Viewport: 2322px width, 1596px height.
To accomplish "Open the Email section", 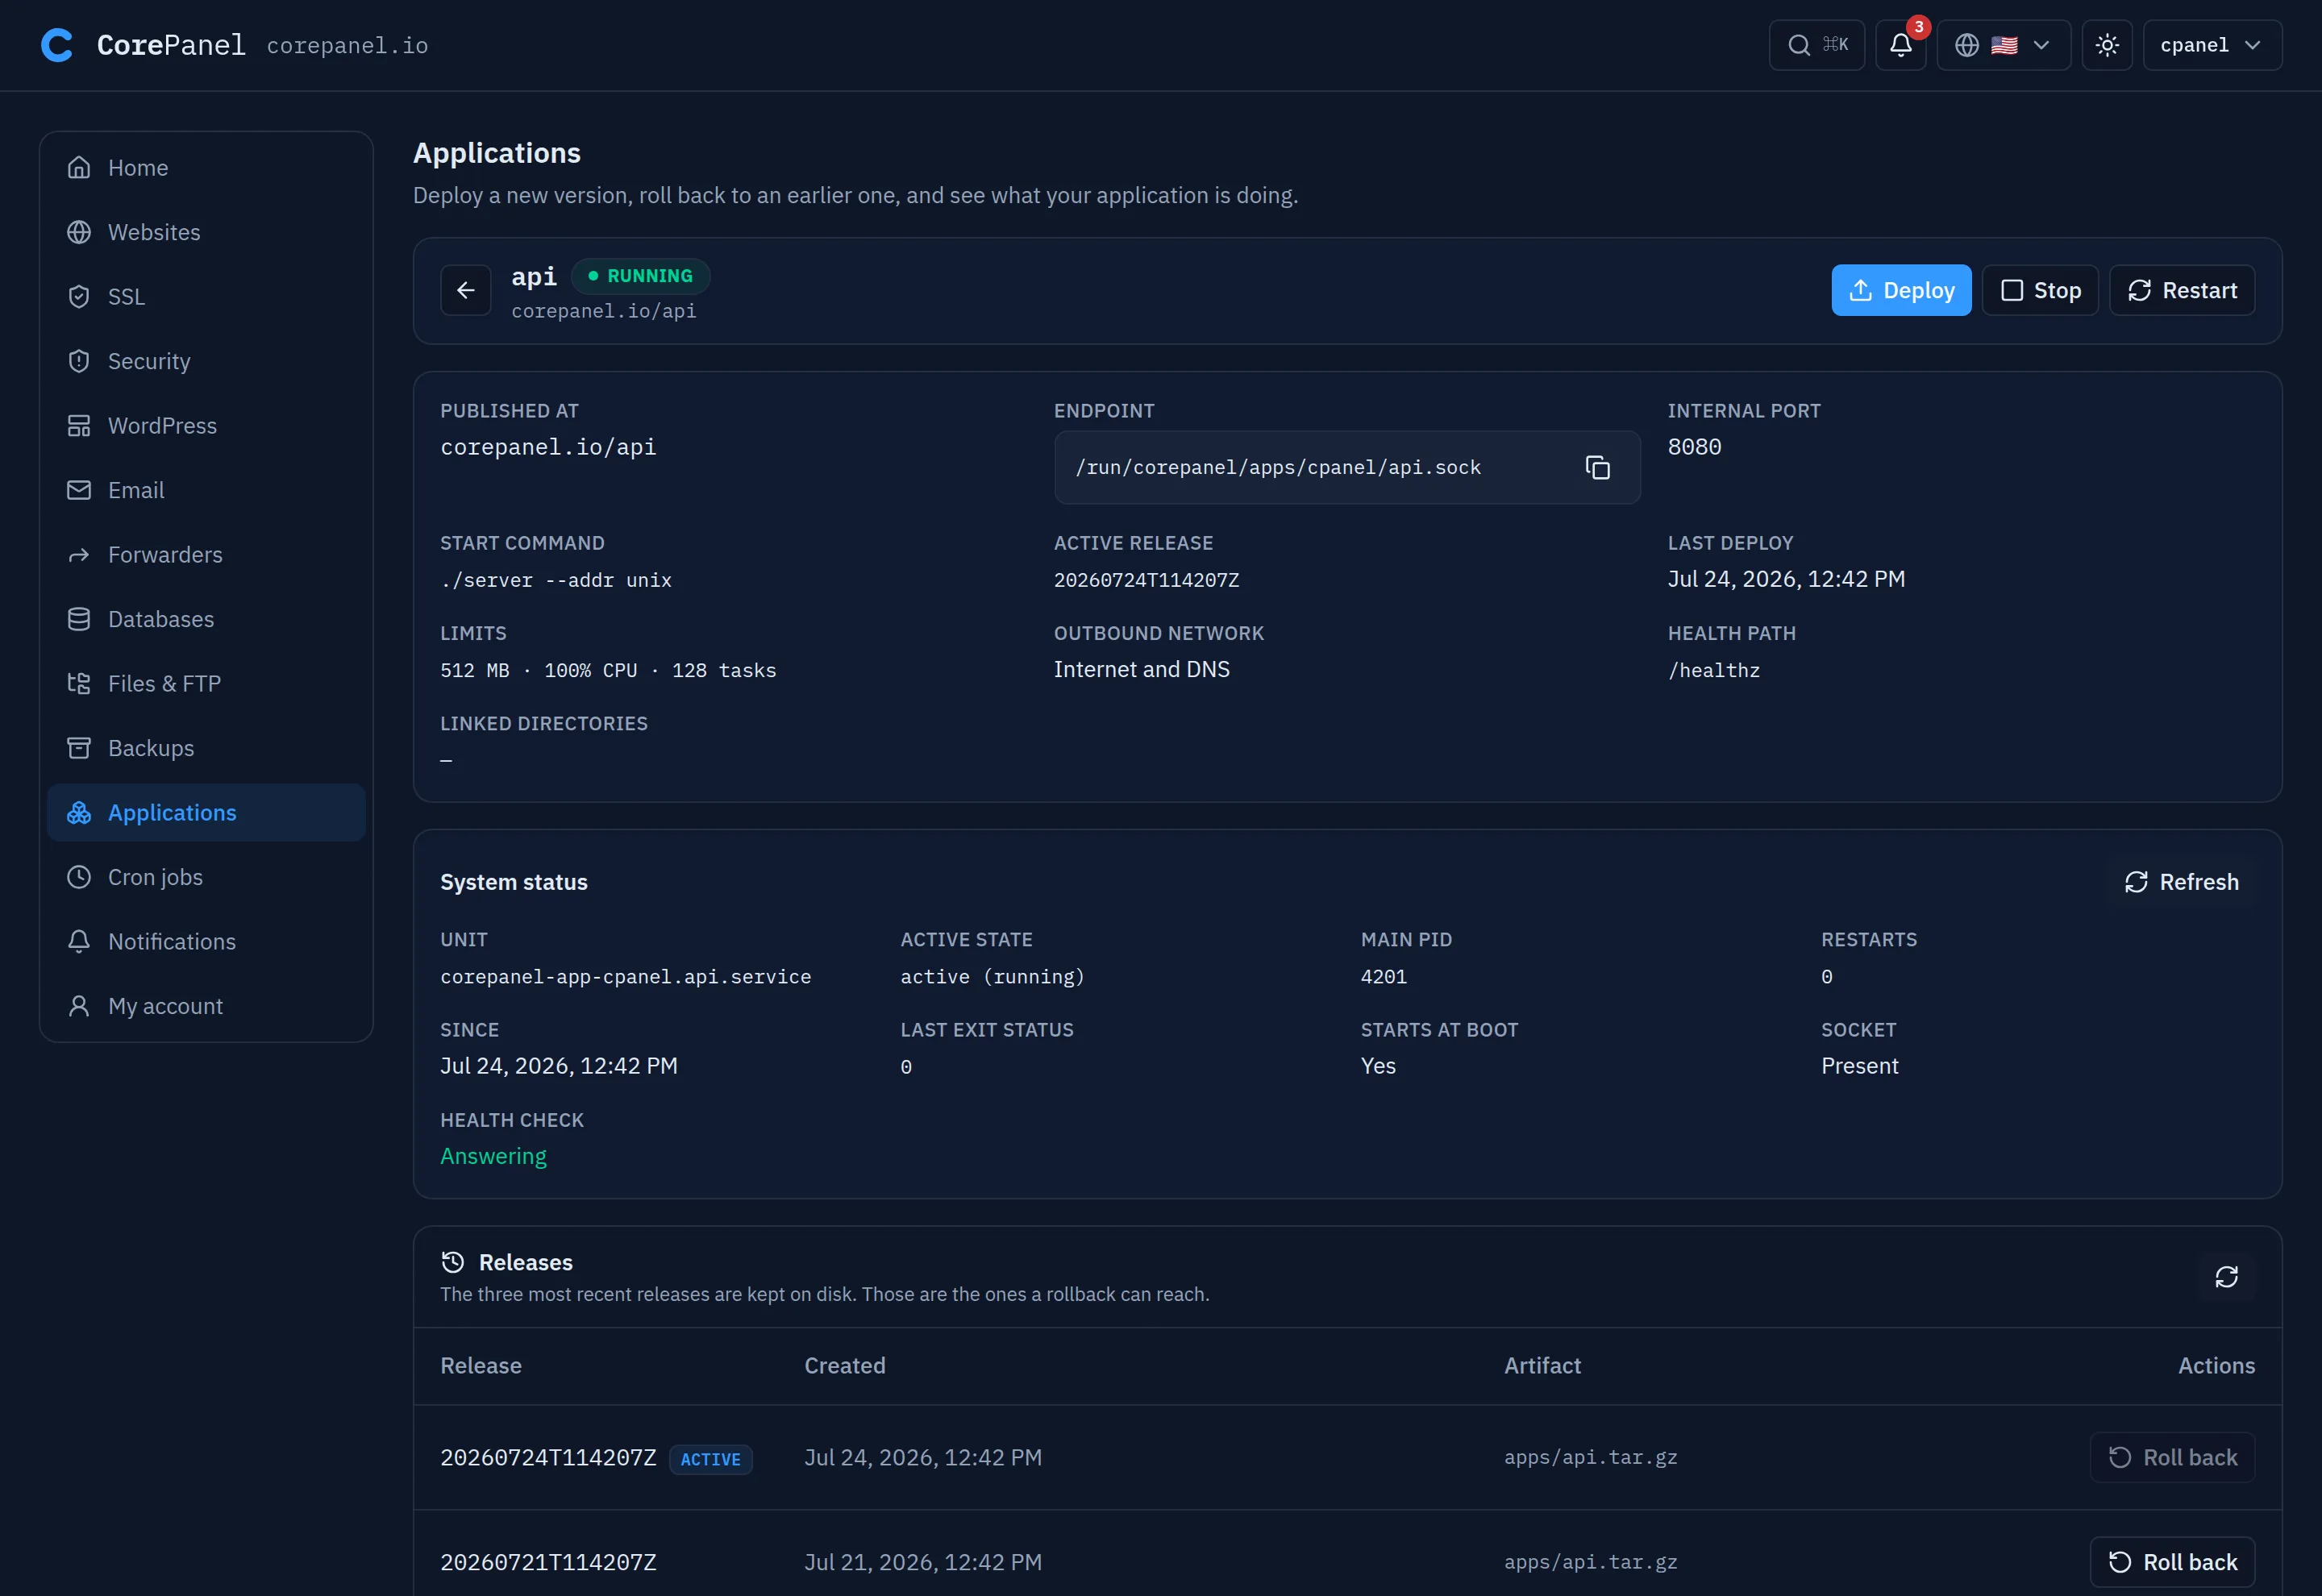I will tap(206, 490).
